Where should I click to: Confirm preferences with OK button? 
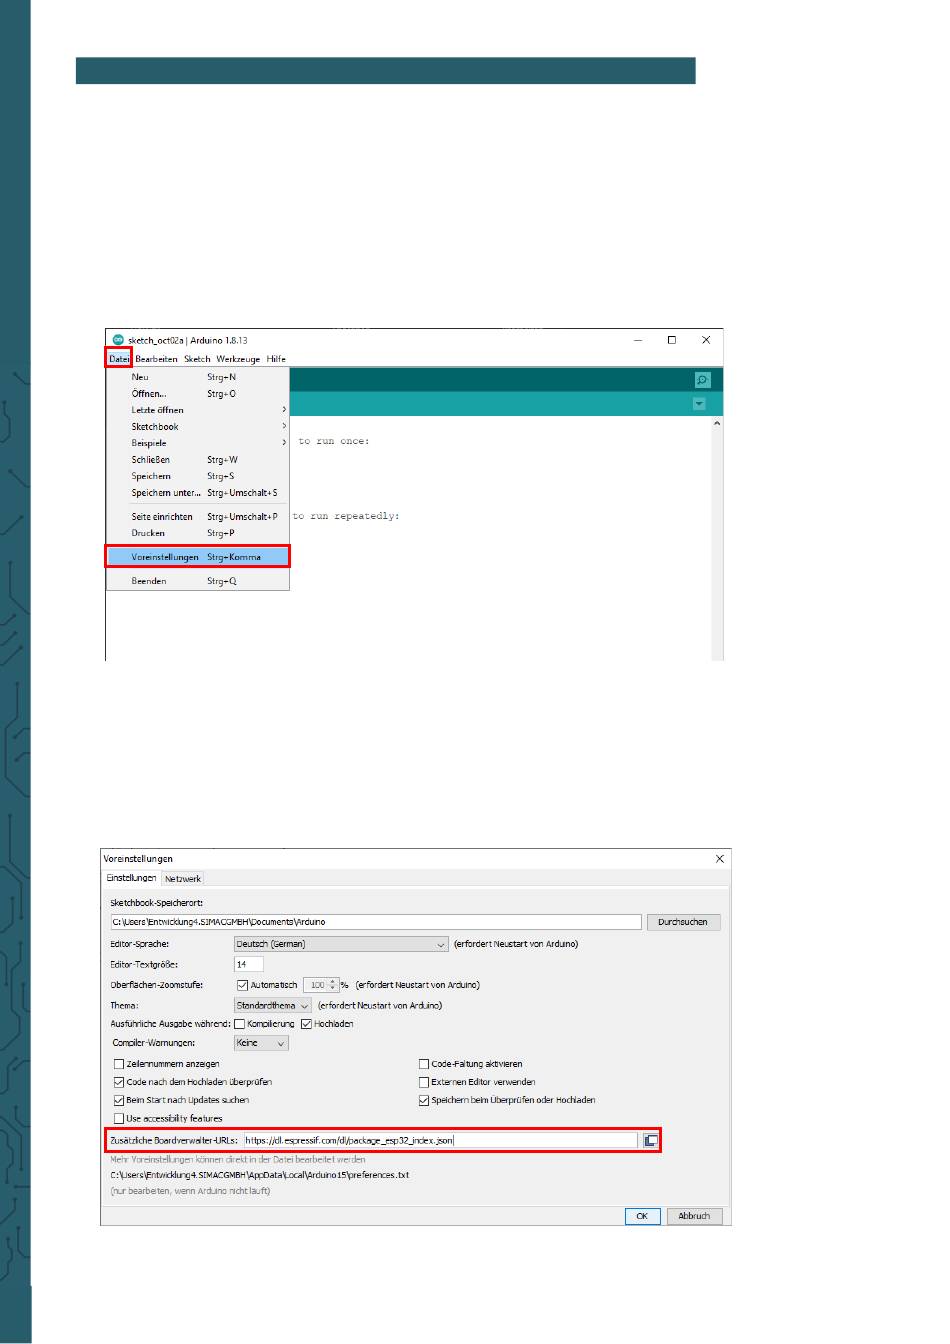coord(642,1216)
